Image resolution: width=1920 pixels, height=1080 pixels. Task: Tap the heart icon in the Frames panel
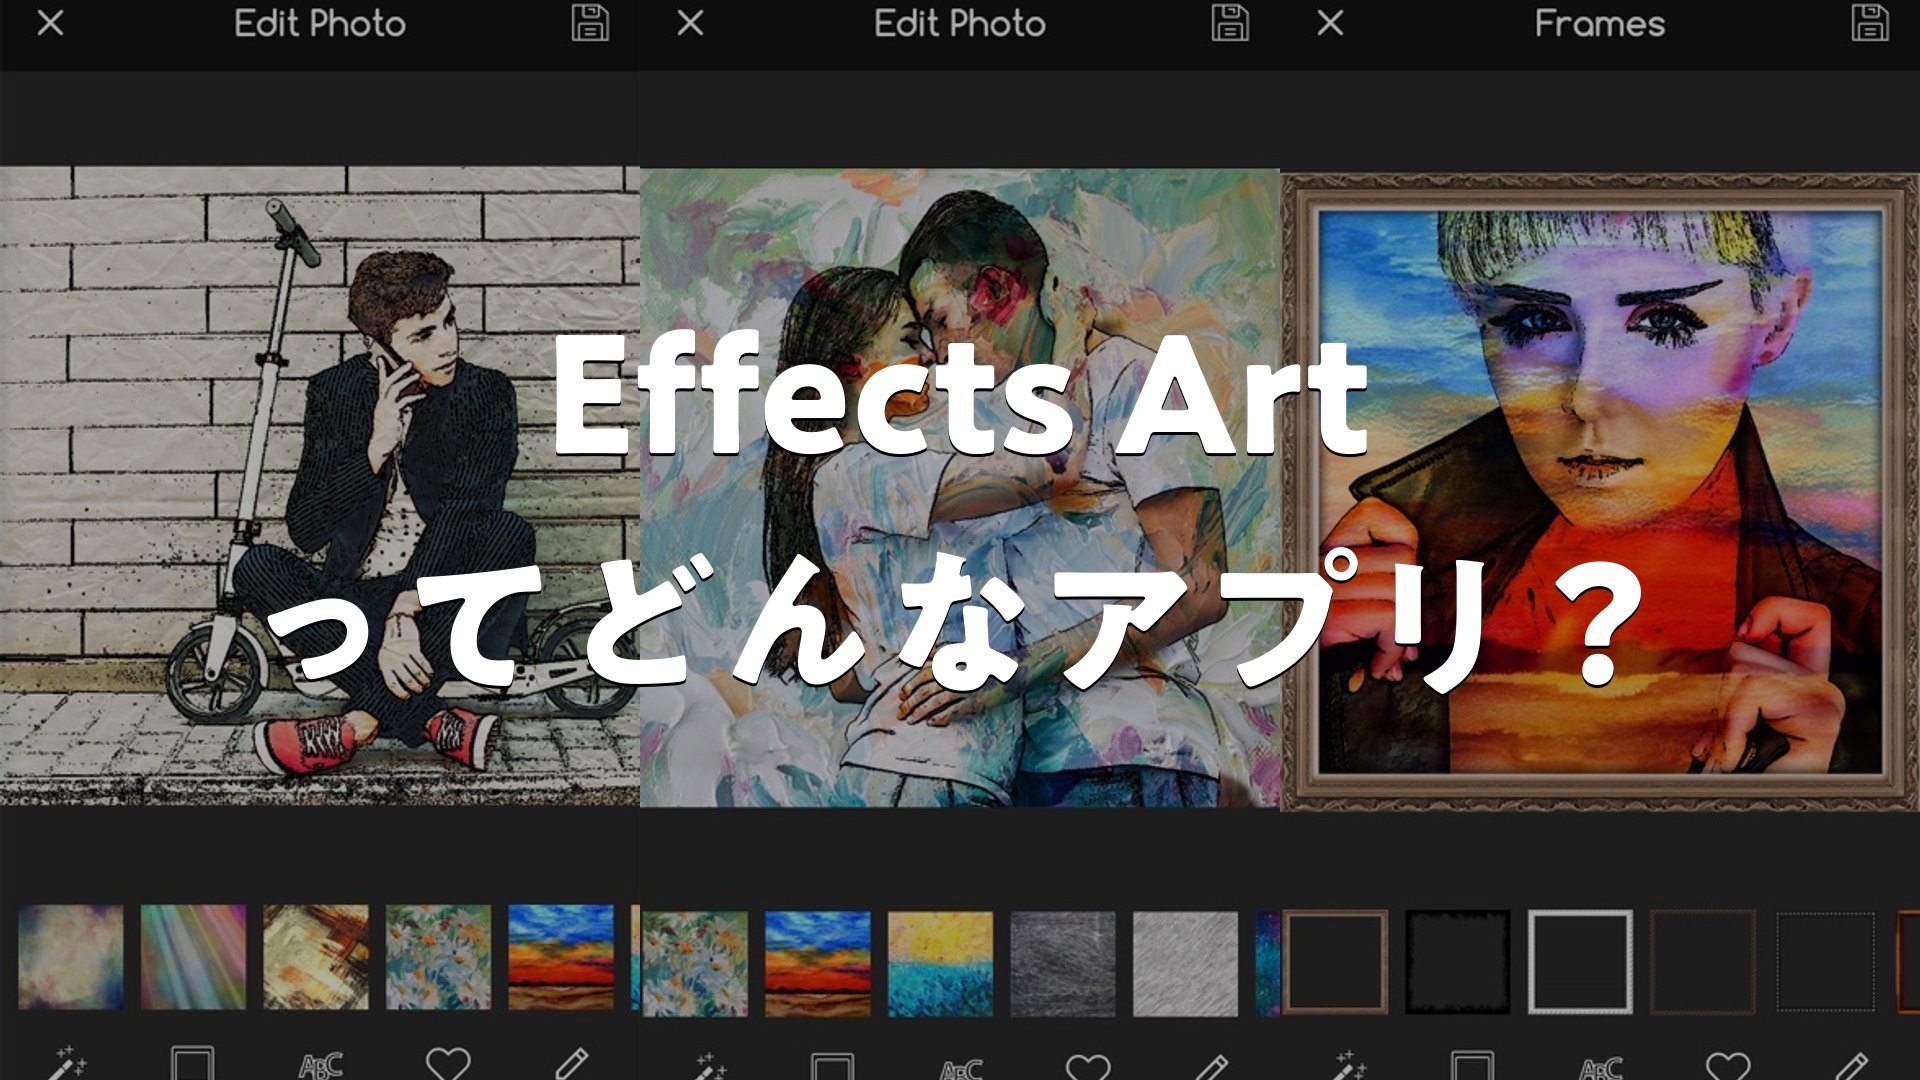tap(1727, 1068)
